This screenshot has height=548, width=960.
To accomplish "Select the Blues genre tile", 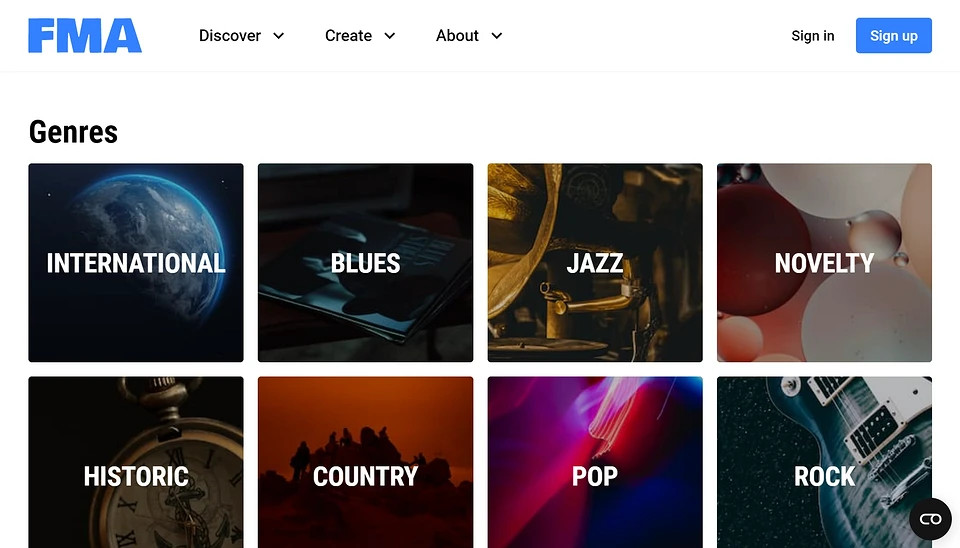I will click(365, 264).
